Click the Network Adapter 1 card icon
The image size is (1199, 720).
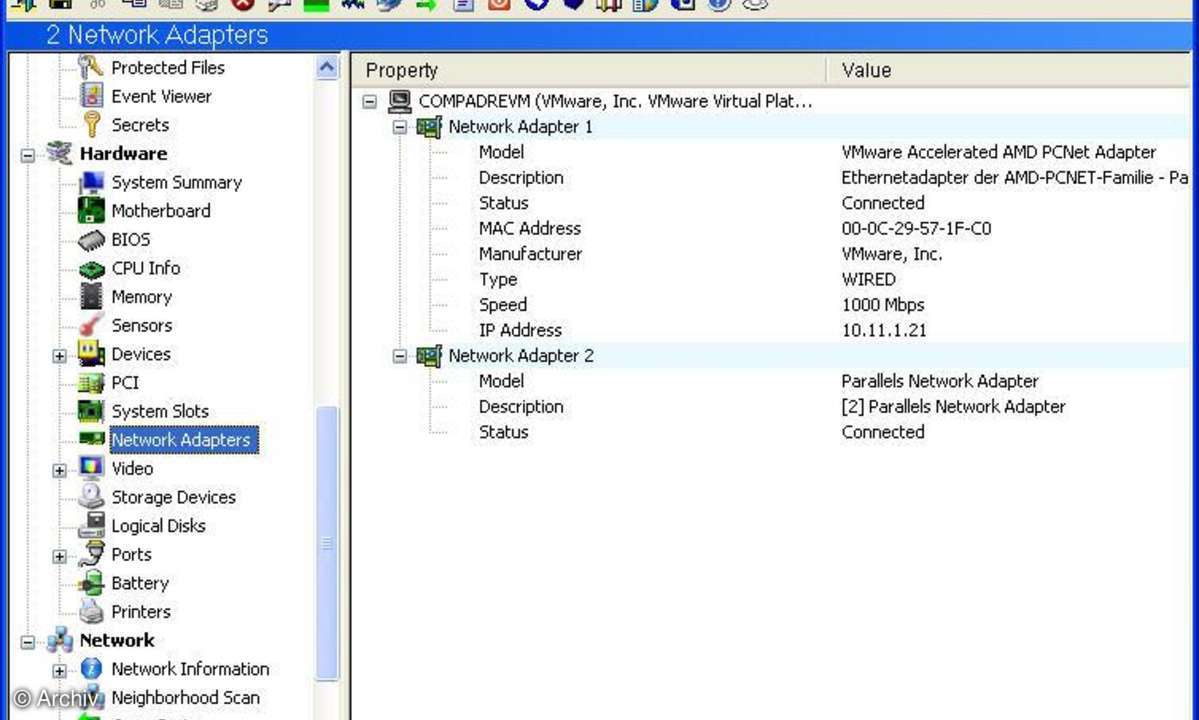tap(429, 126)
